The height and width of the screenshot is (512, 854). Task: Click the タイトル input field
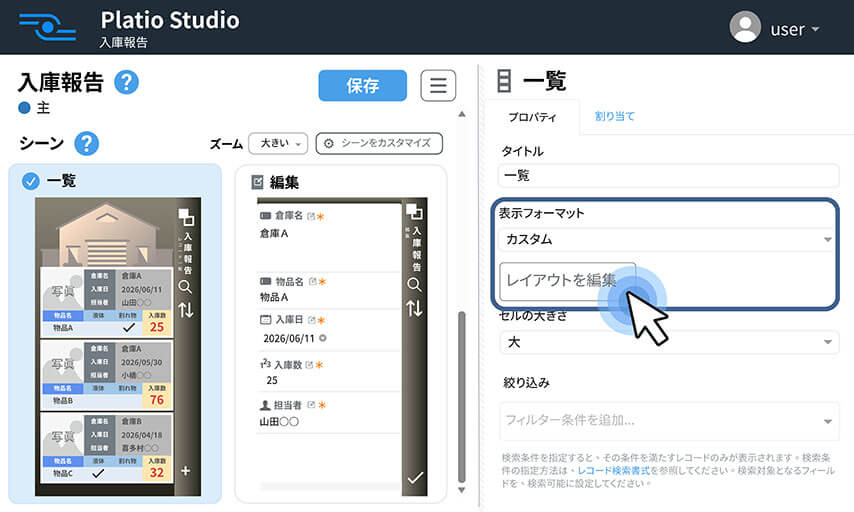[669, 176]
